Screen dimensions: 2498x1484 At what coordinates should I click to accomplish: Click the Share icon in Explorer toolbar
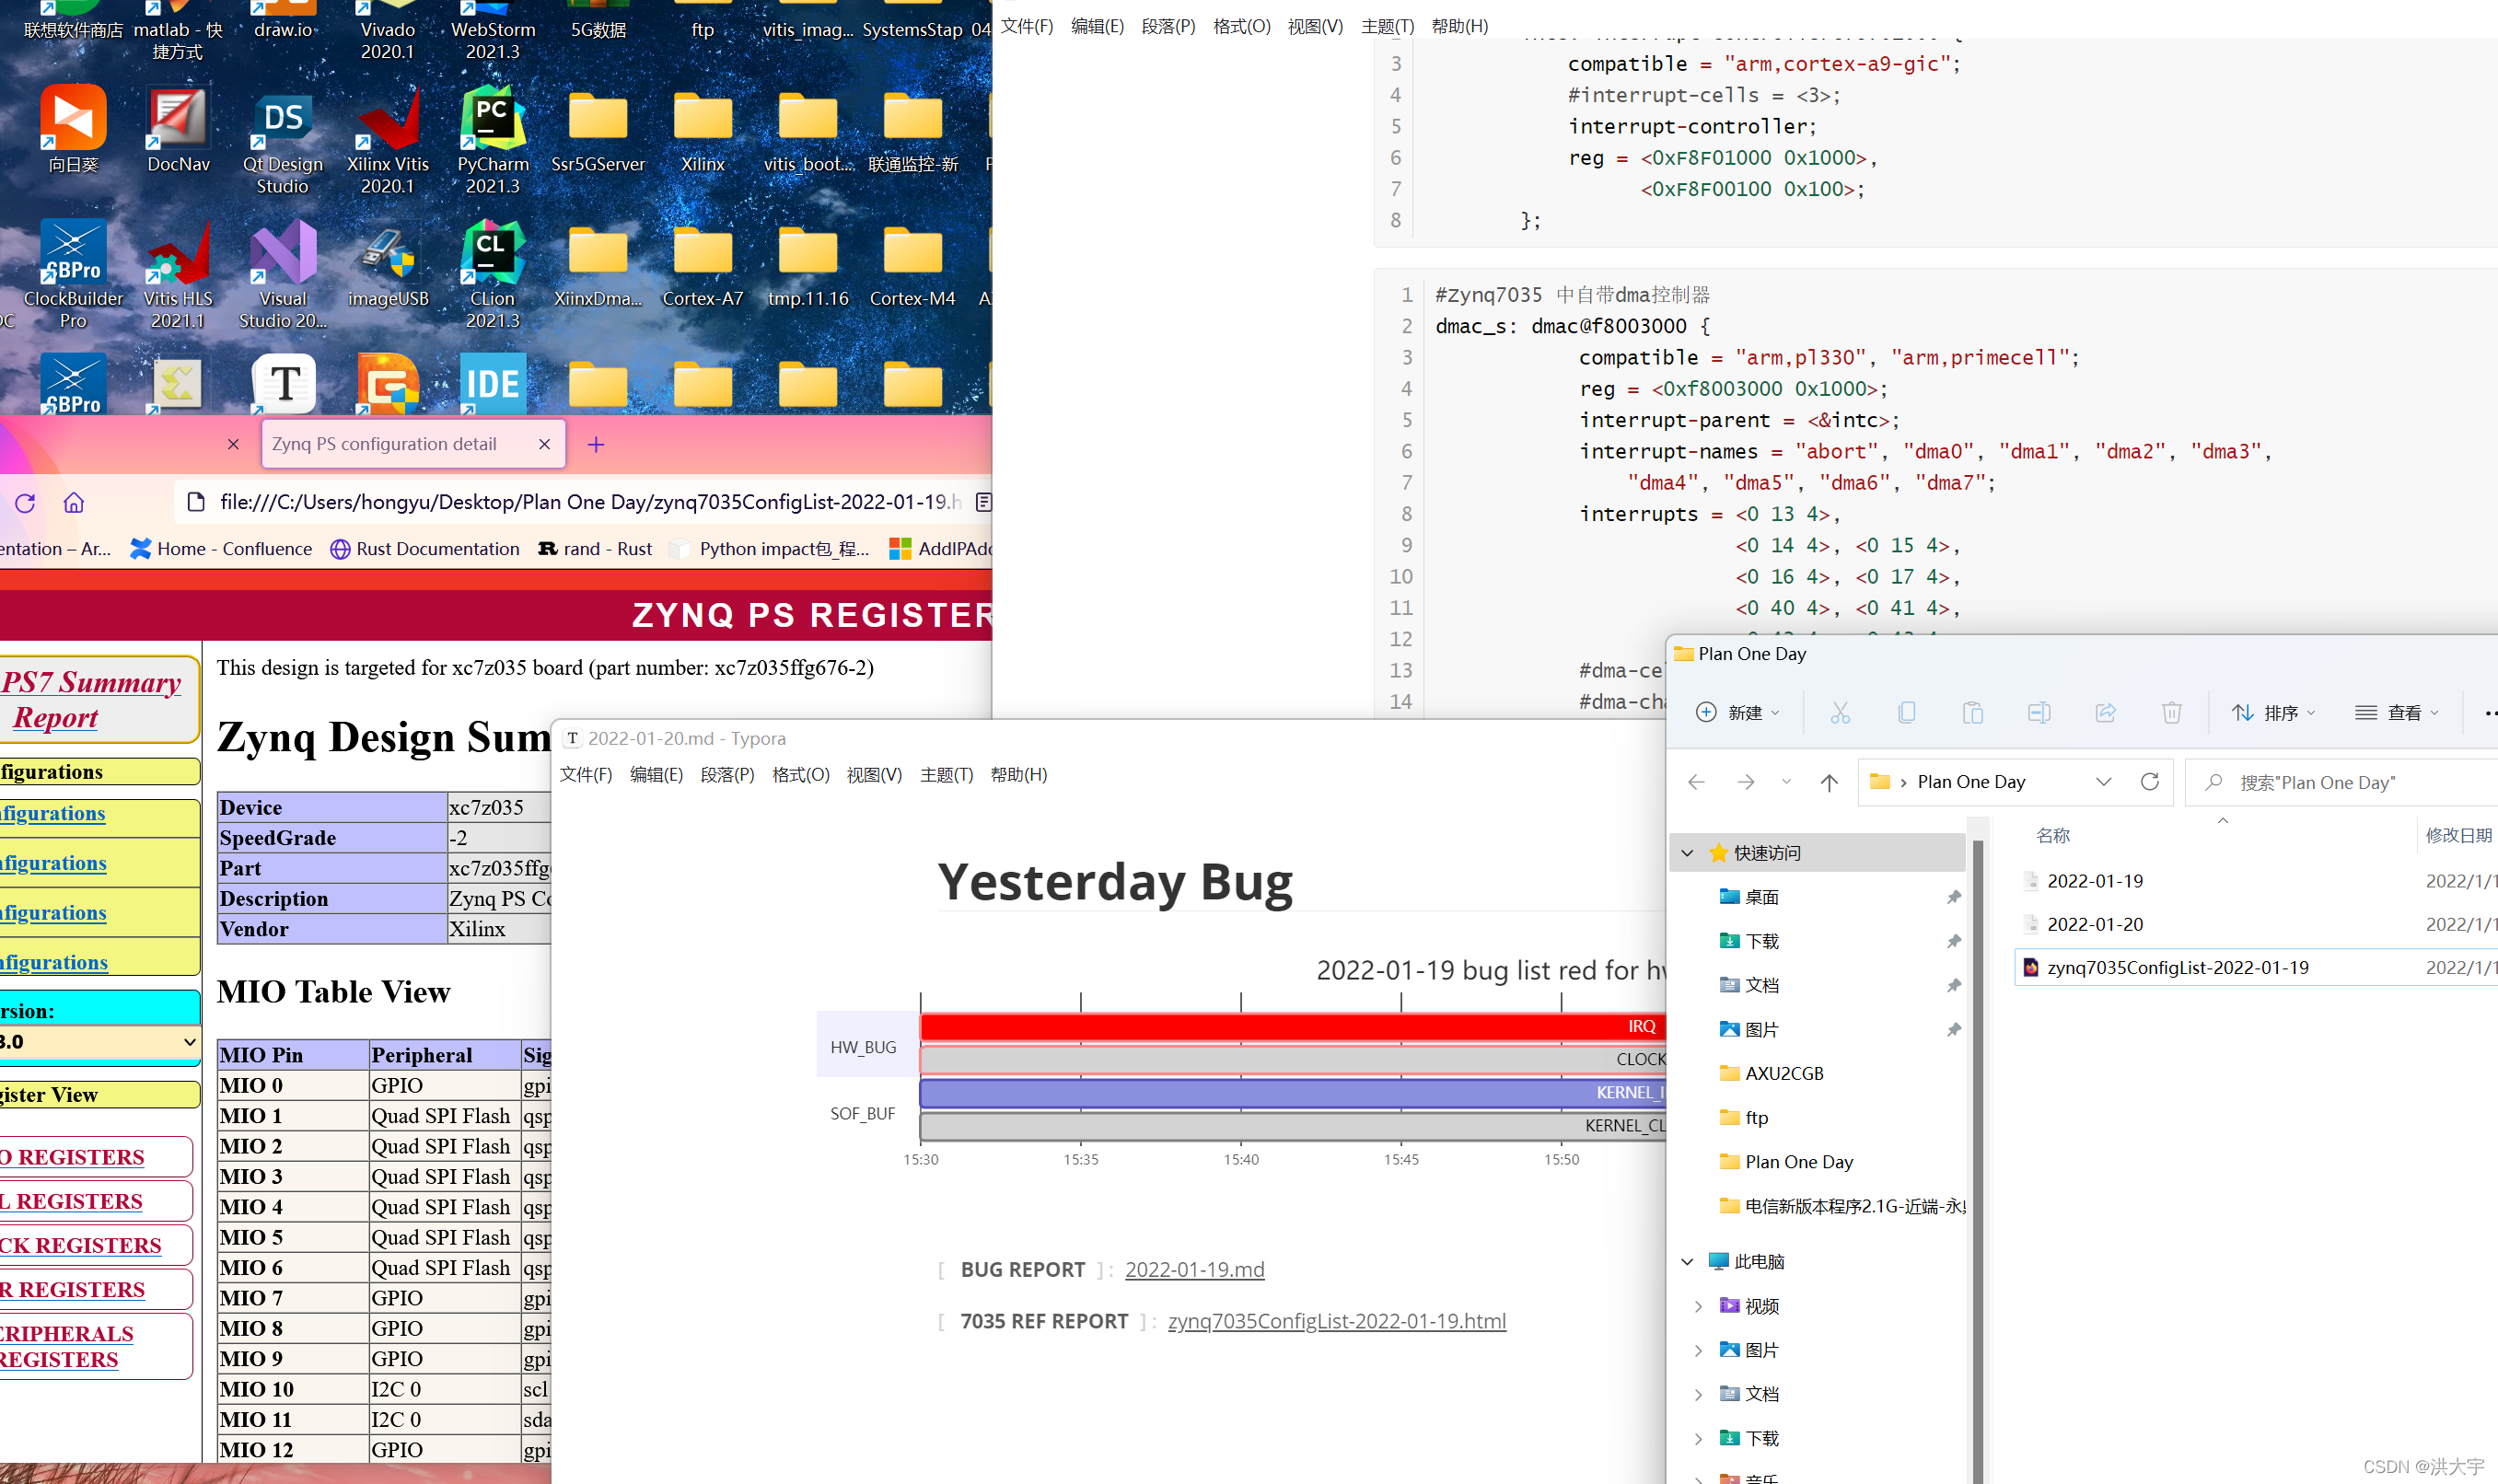click(x=2105, y=713)
